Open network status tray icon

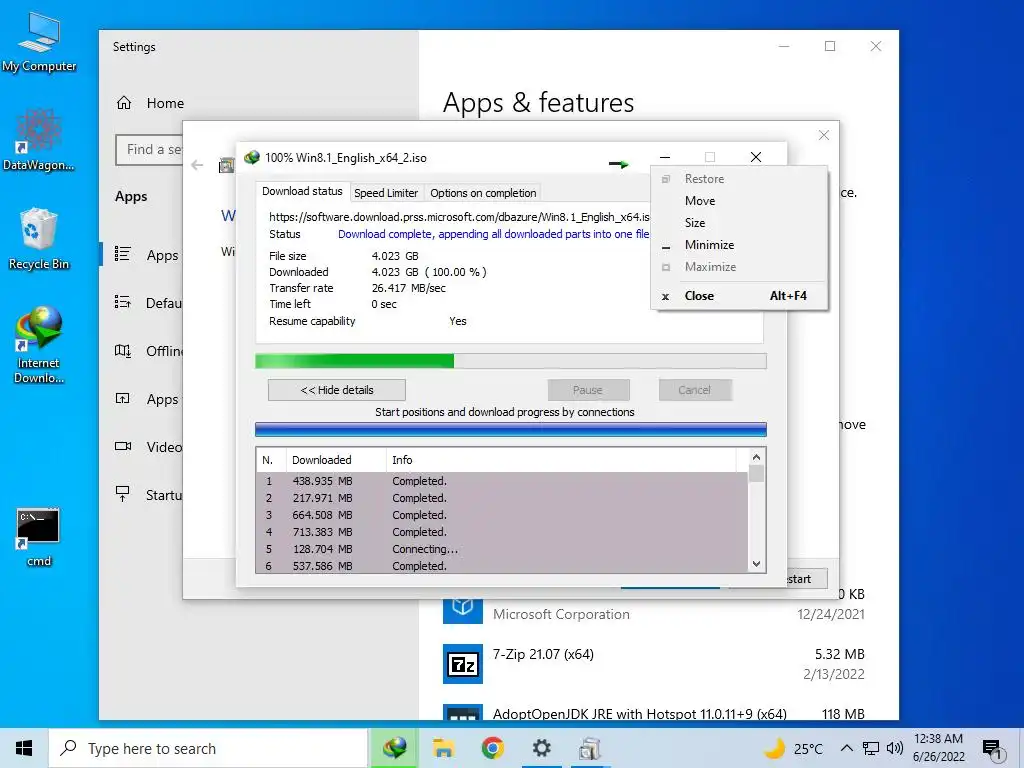coord(871,748)
